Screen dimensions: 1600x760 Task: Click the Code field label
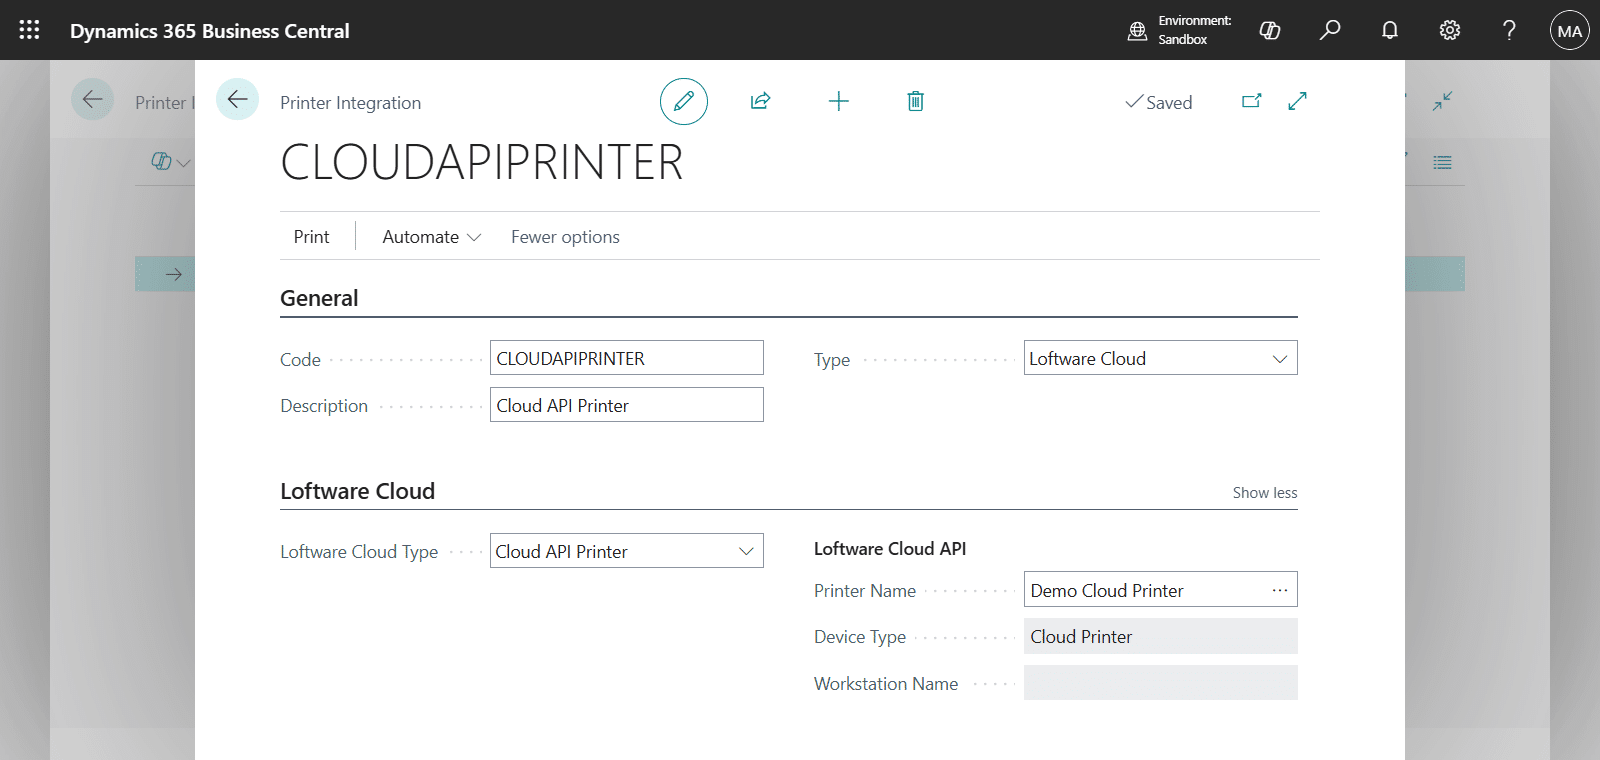300,360
